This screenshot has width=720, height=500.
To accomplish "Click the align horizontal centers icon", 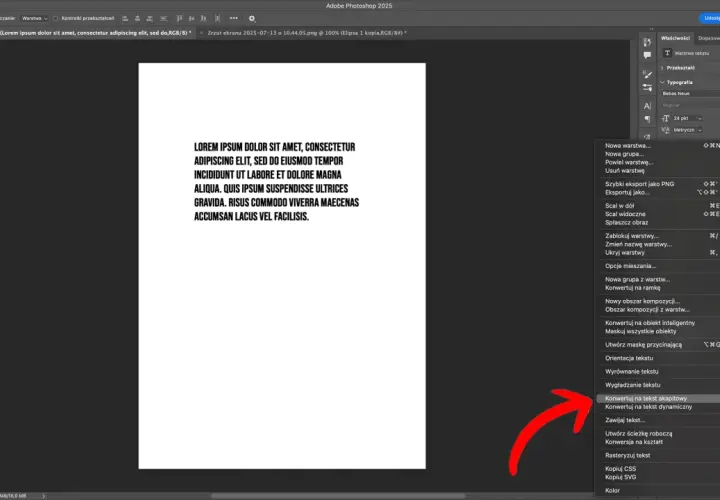I will click(x=137, y=18).
